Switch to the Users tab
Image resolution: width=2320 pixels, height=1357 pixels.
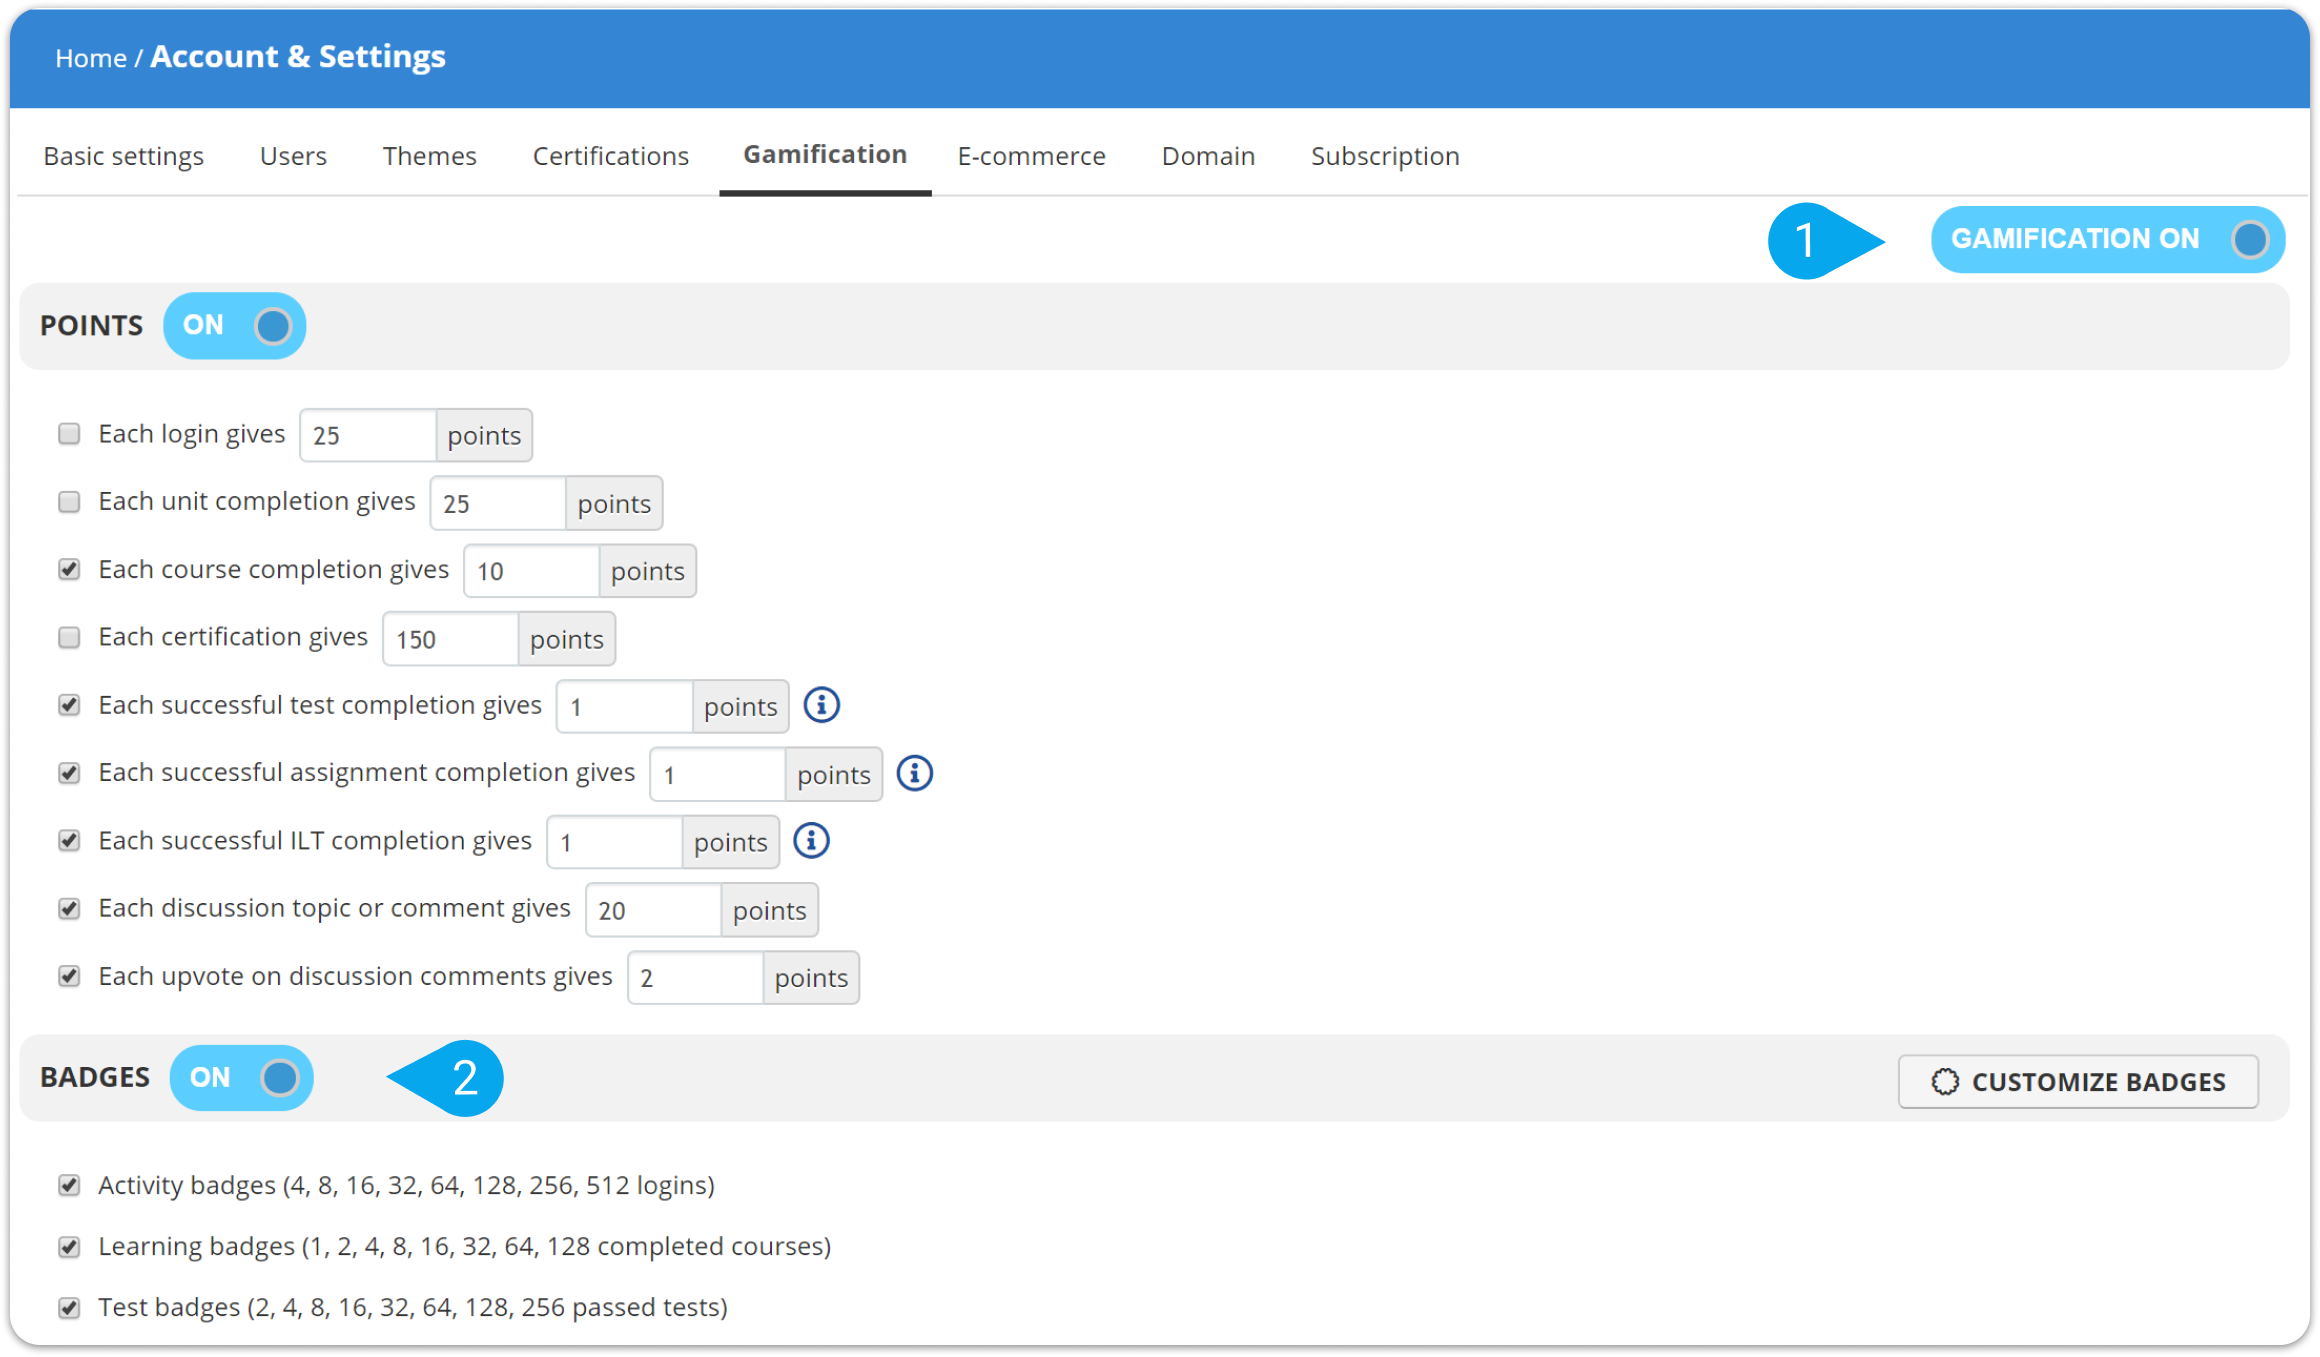pyautogui.click(x=293, y=156)
